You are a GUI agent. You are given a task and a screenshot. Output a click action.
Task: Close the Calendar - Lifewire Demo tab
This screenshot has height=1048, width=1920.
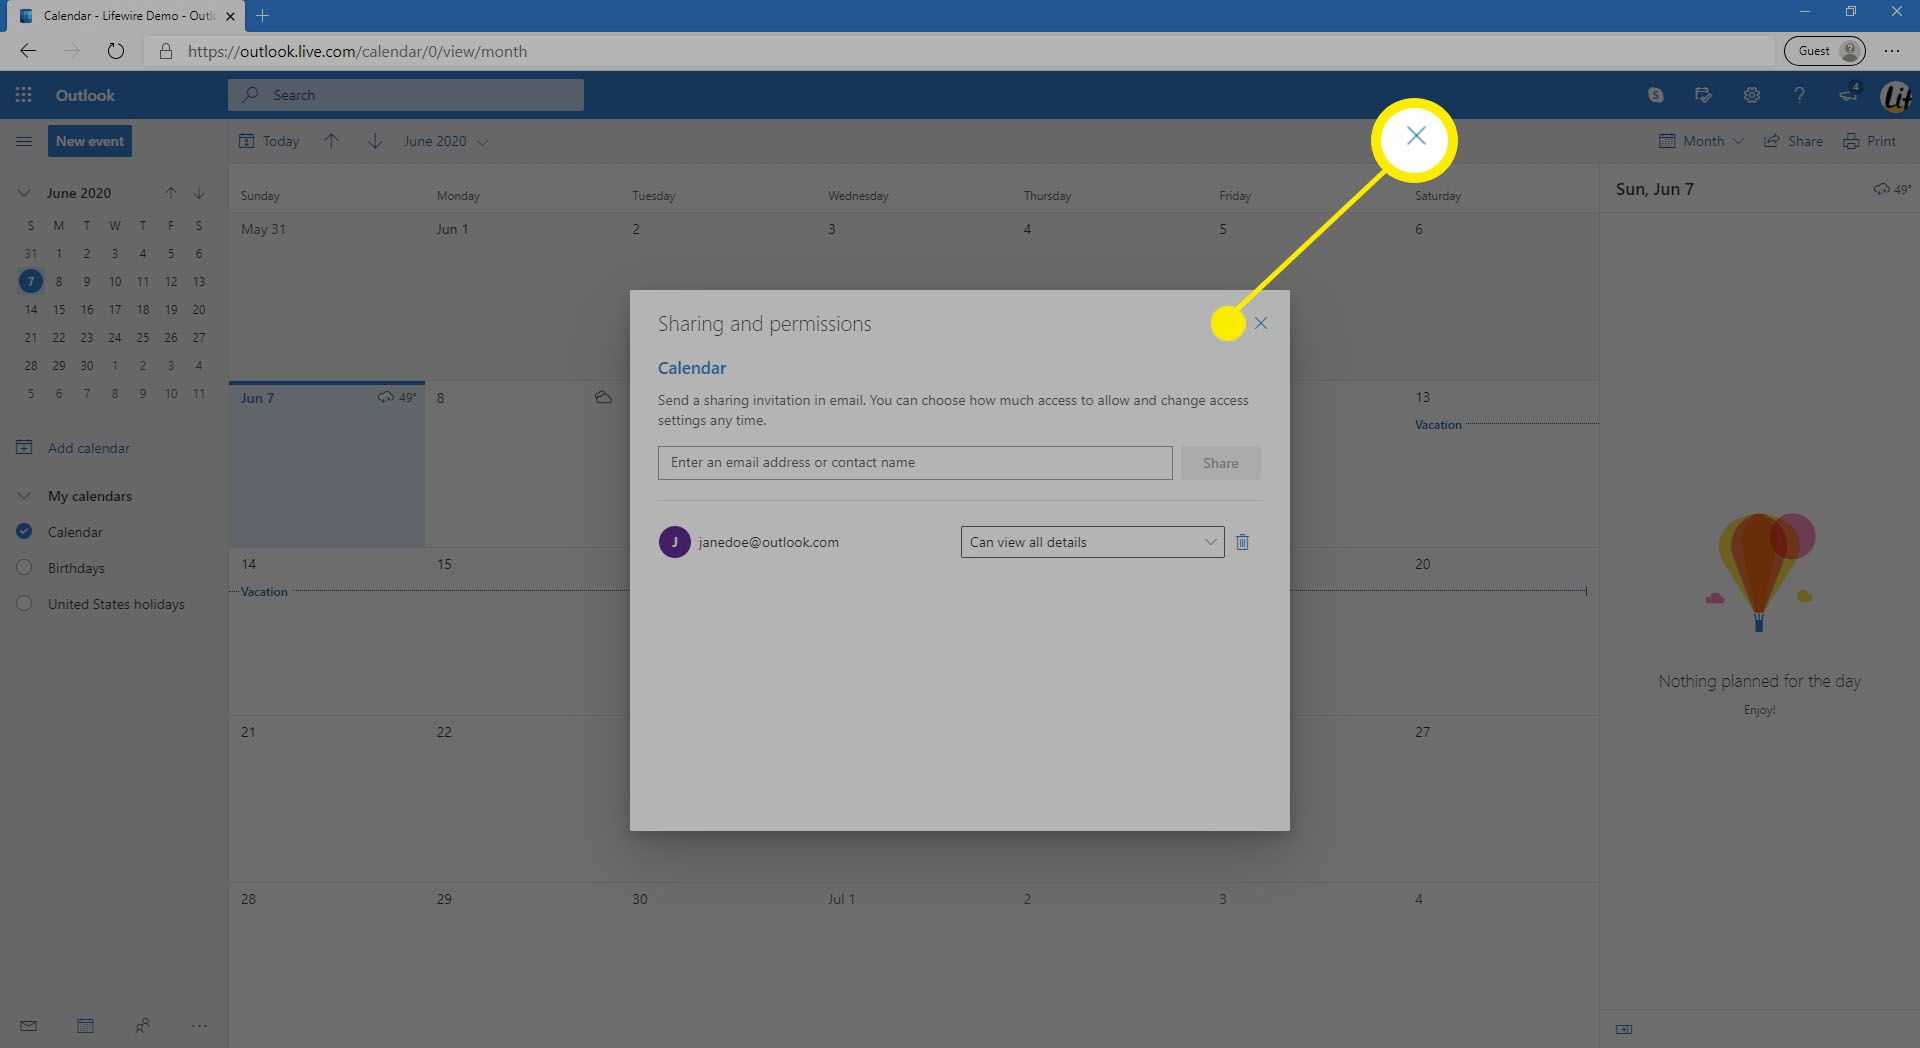point(230,16)
